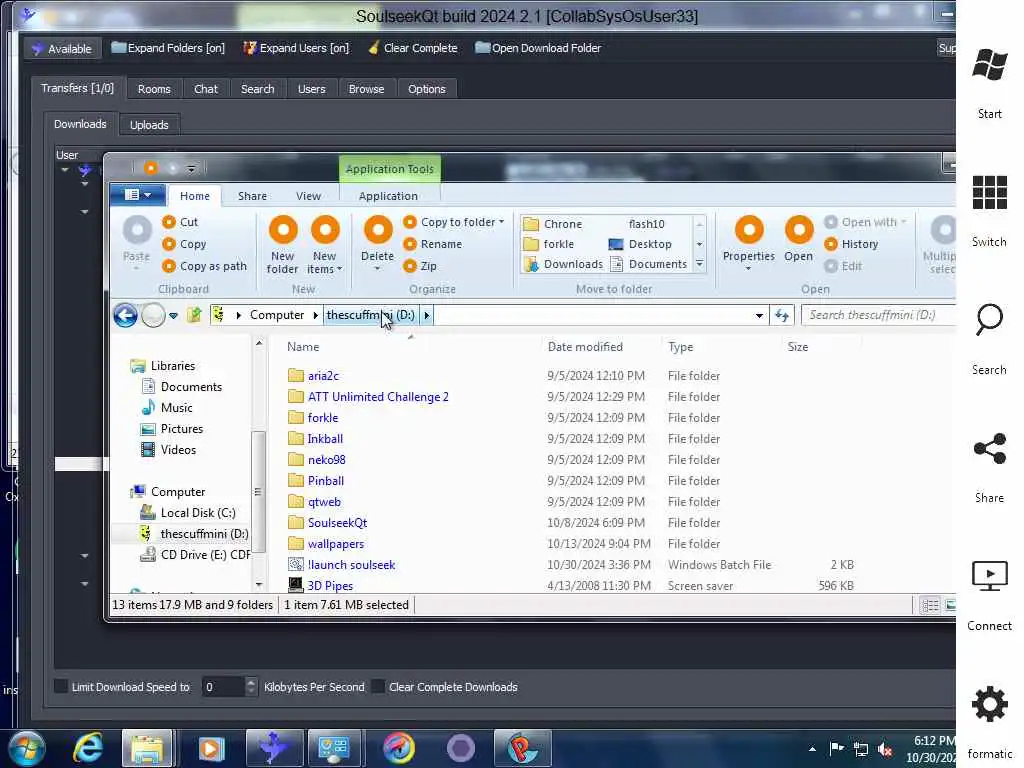
Task: Click the Soulseek bird taskbar icon
Action: click(x=274, y=748)
